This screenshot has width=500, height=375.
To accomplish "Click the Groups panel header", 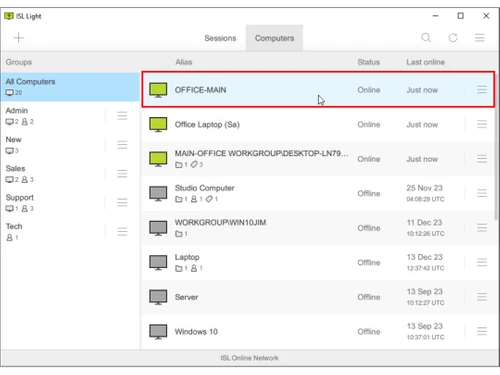I will [19, 62].
